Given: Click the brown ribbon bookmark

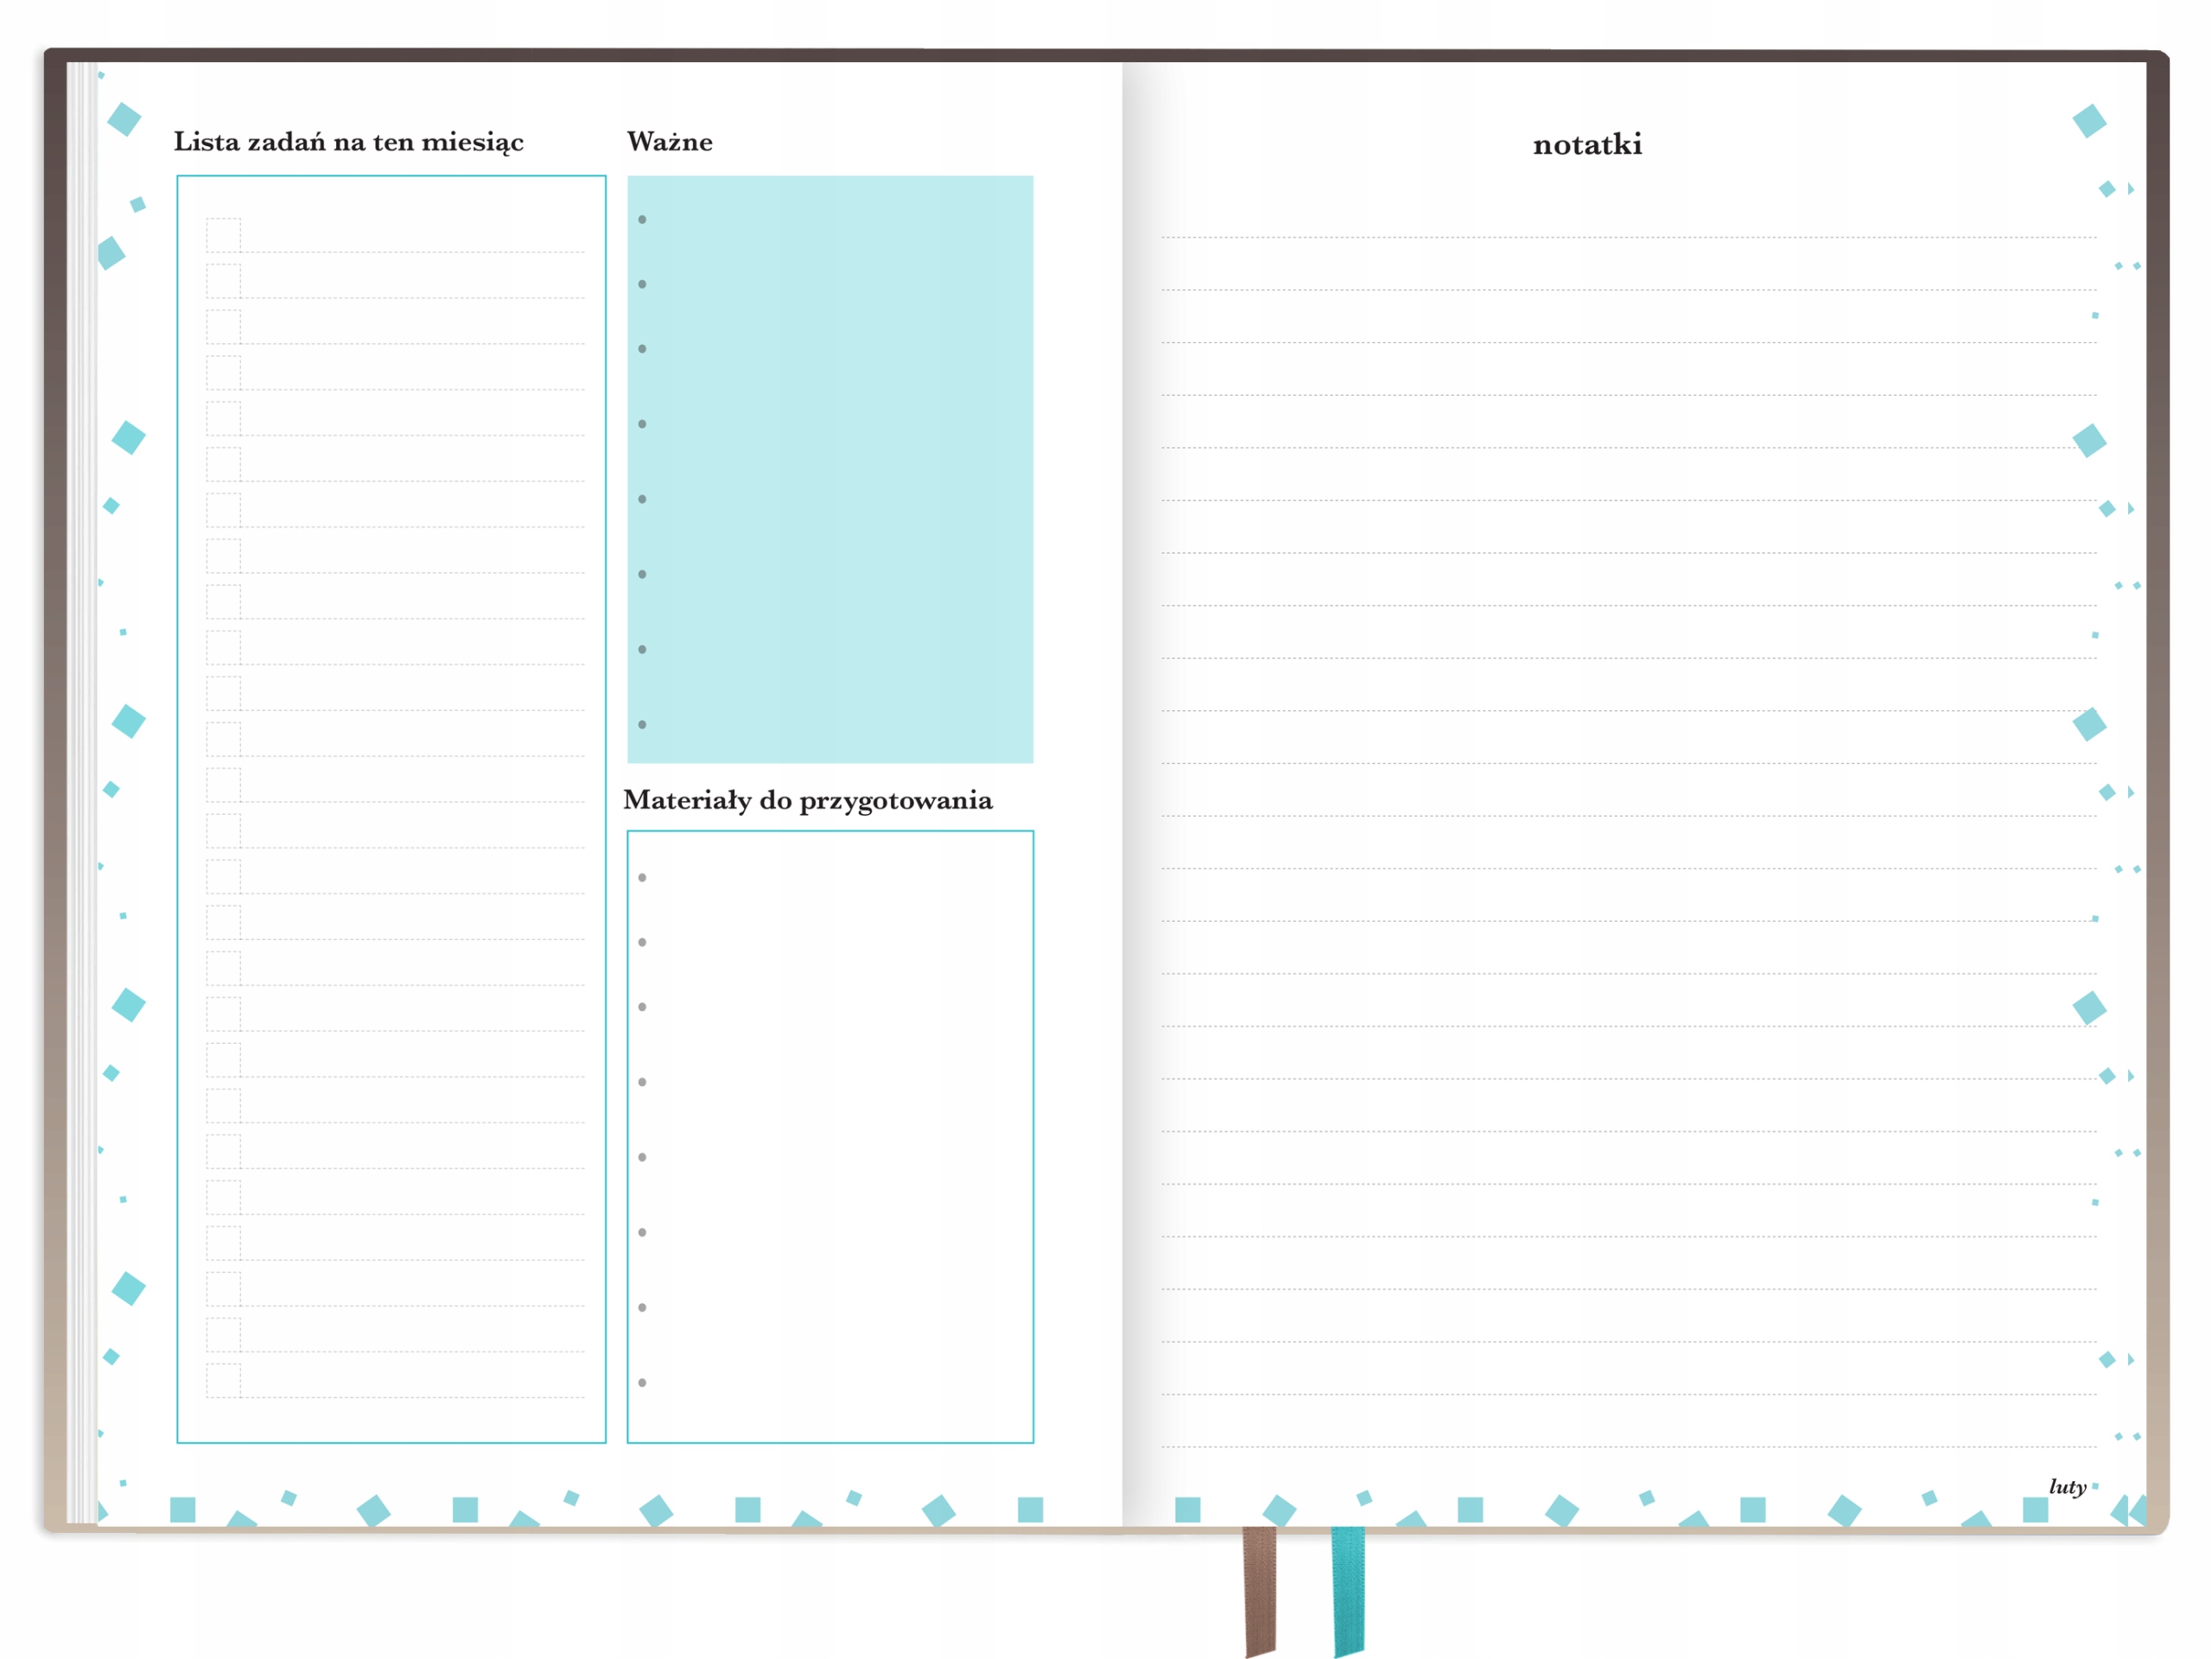Looking at the screenshot, I should tap(1259, 1590).
